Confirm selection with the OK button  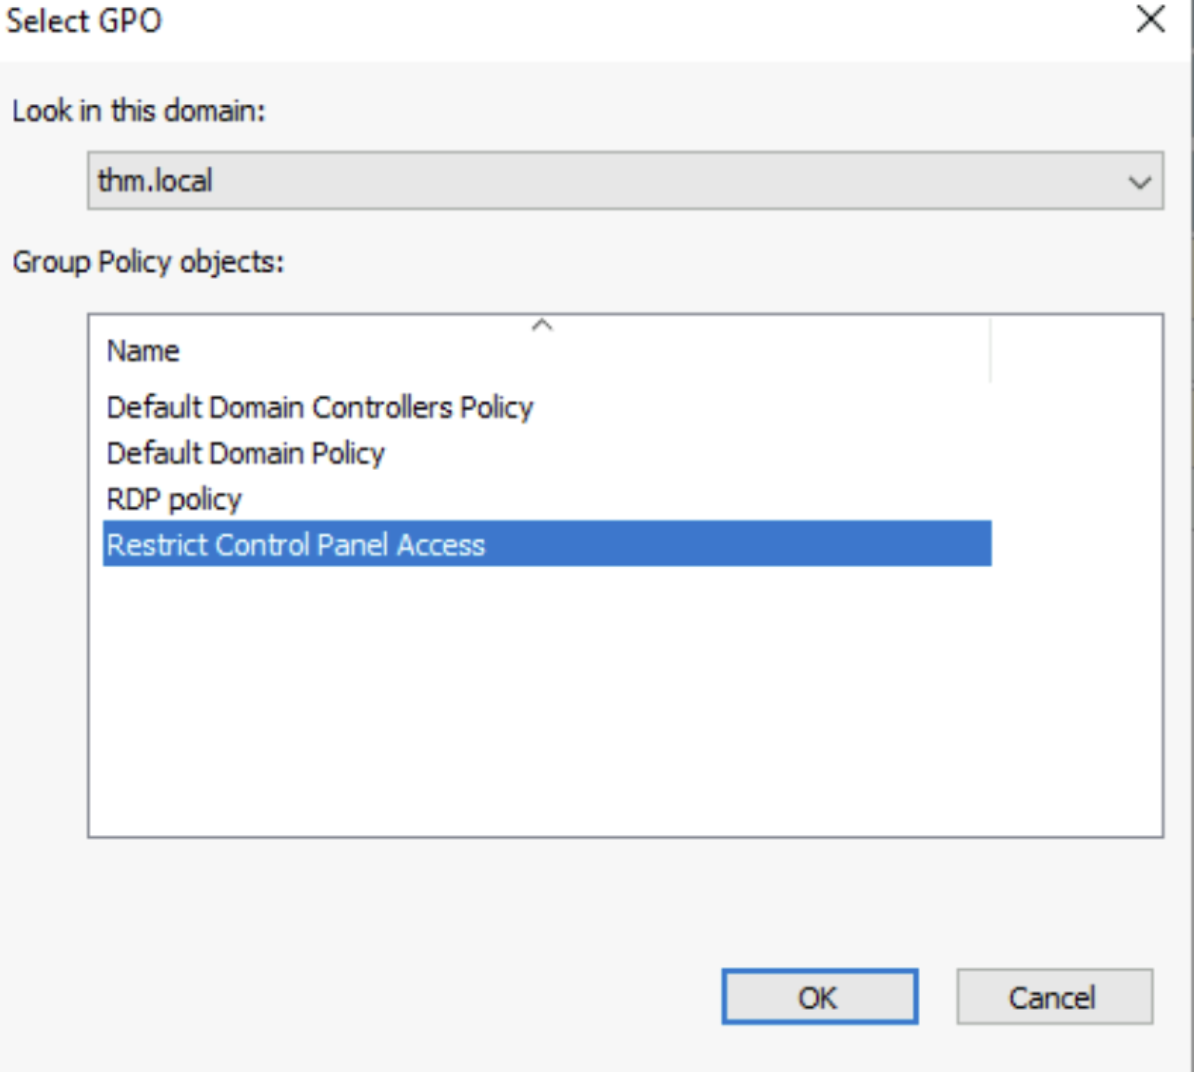[819, 997]
